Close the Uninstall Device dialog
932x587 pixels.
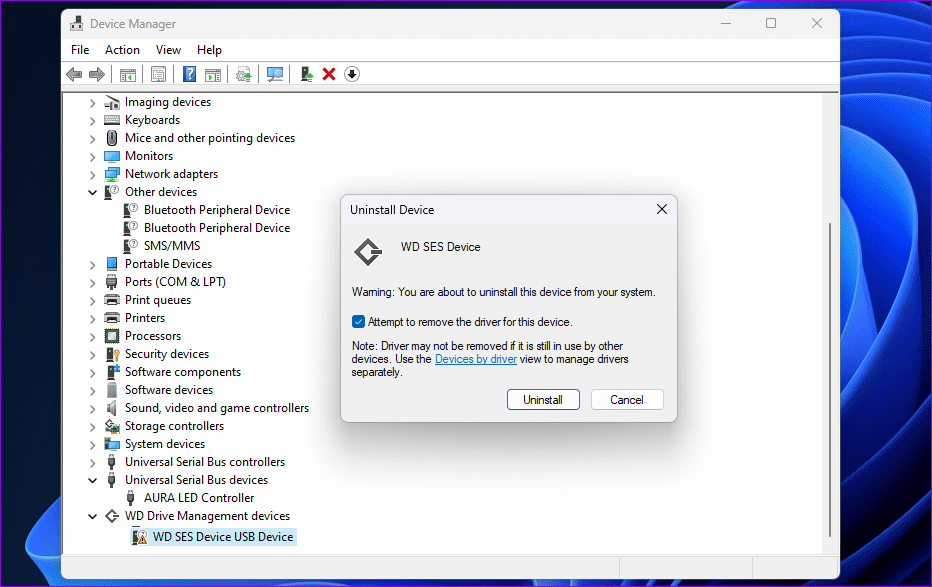pos(662,209)
